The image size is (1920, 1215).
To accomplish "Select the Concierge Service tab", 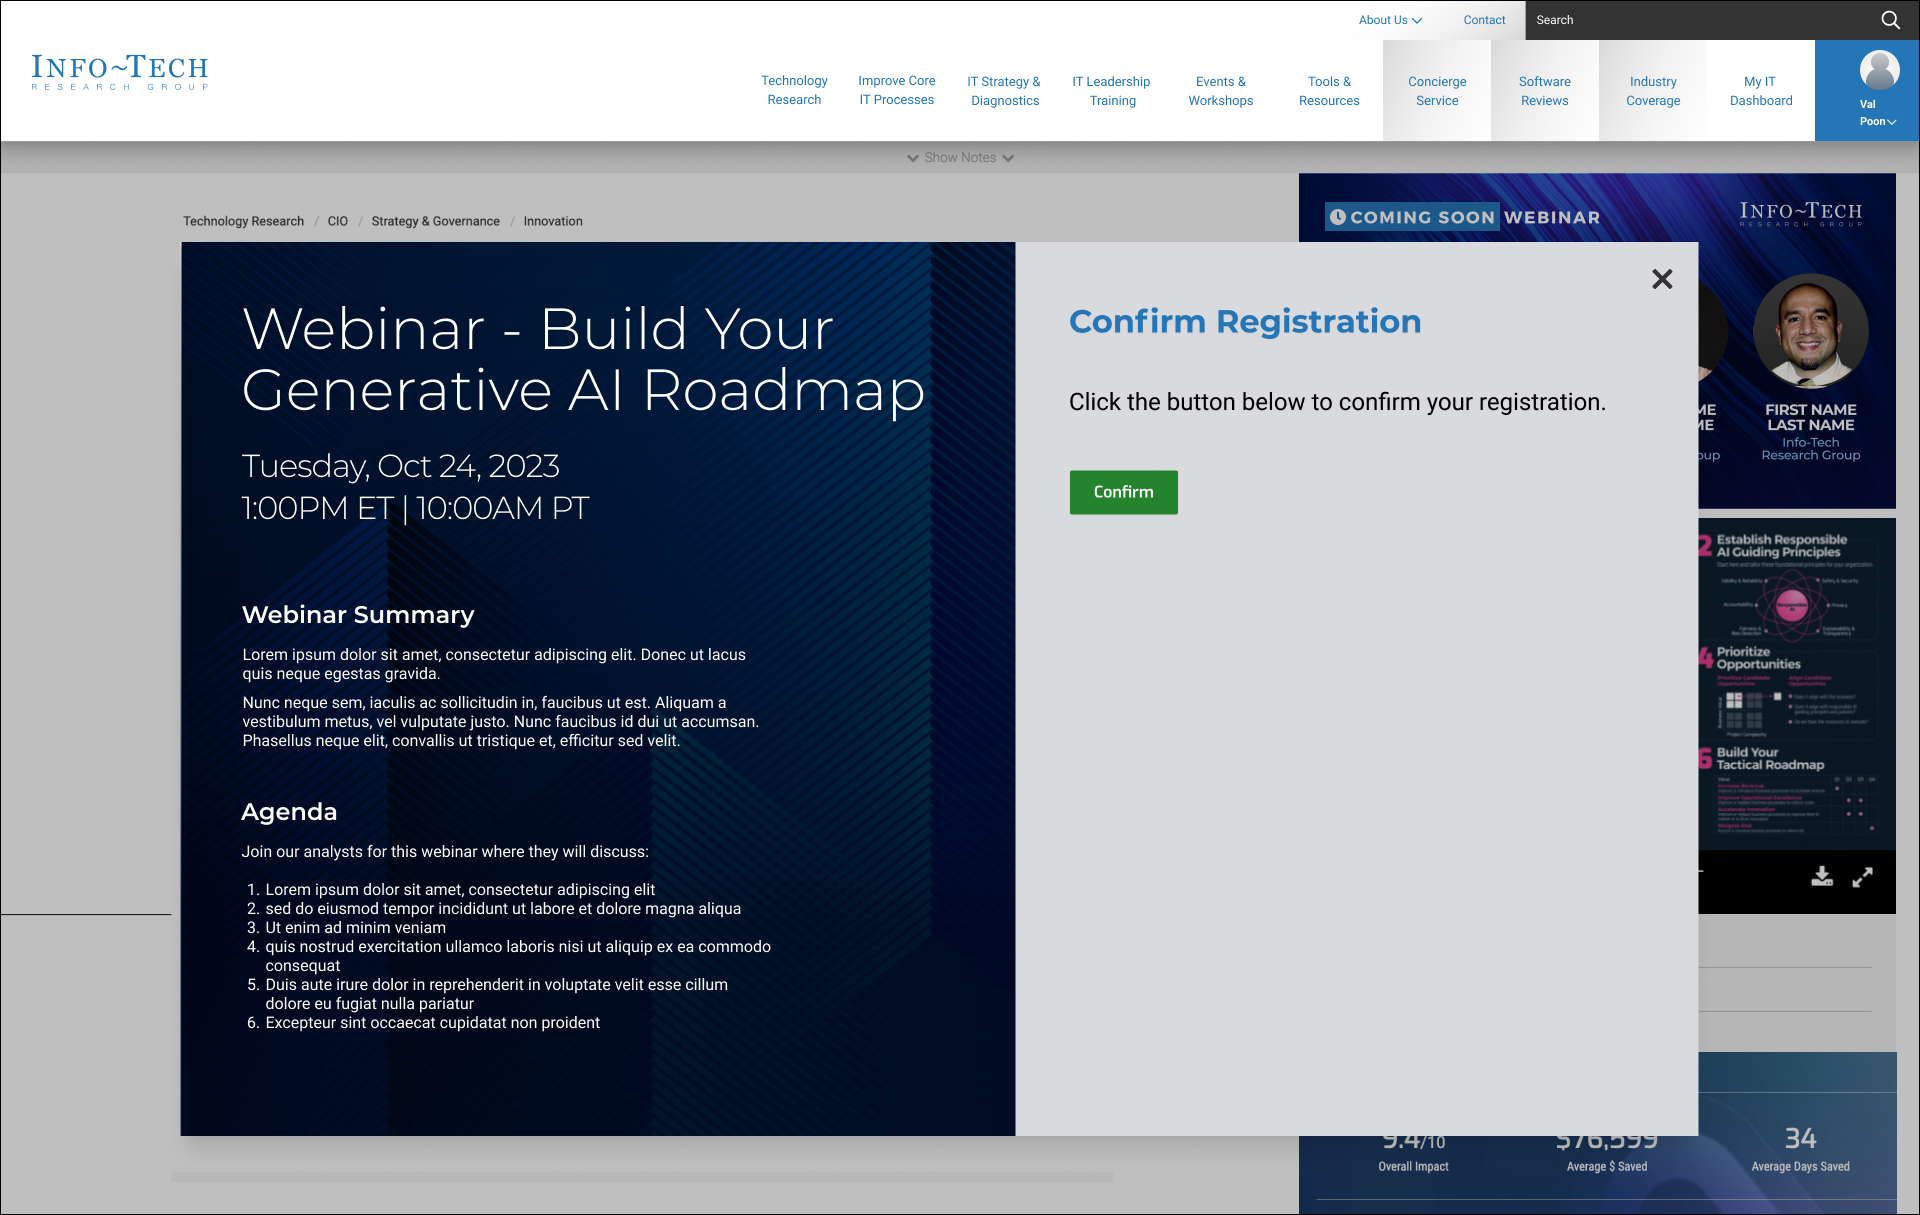I will pyautogui.click(x=1437, y=90).
